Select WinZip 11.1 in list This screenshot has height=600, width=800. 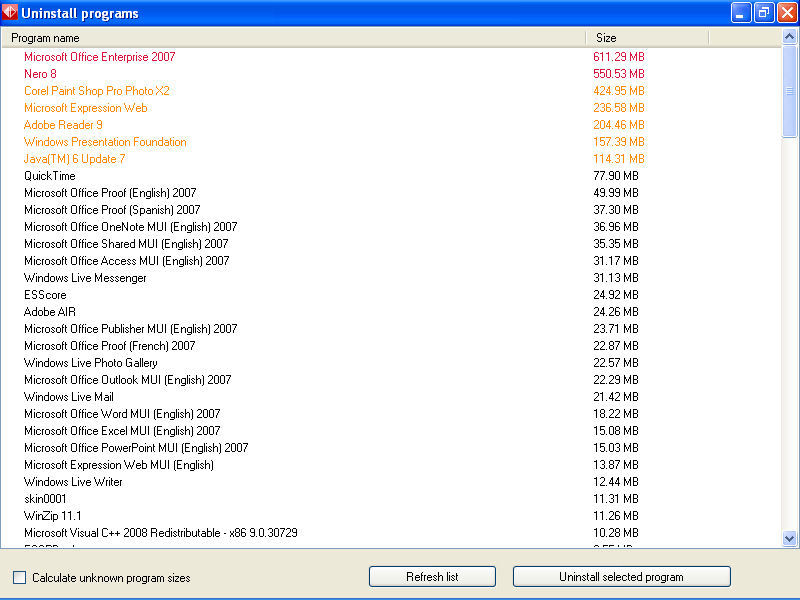53,516
